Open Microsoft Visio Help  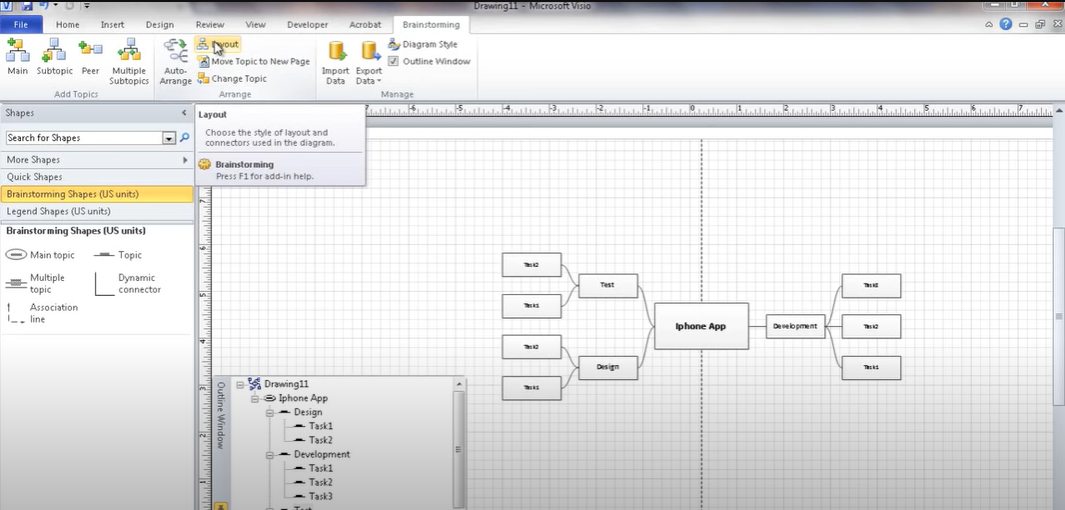(x=1006, y=24)
